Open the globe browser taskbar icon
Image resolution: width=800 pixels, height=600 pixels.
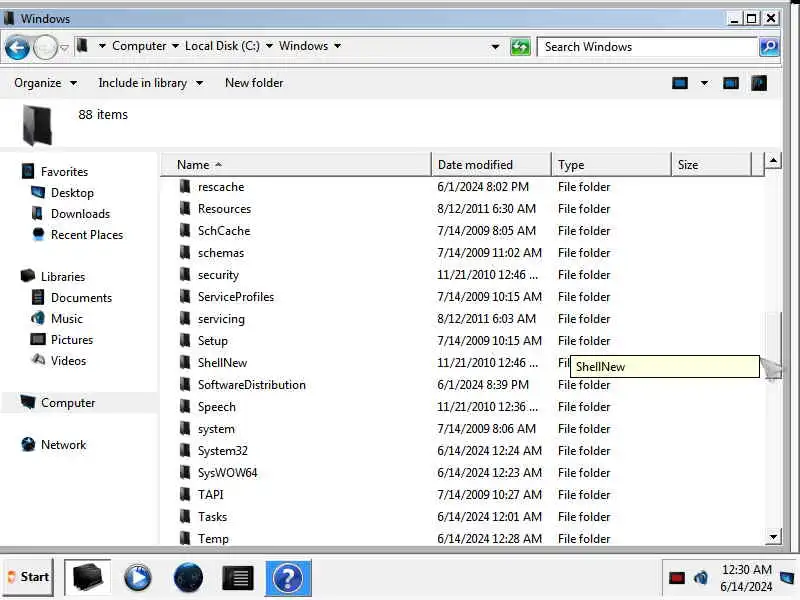pyautogui.click(x=188, y=578)
